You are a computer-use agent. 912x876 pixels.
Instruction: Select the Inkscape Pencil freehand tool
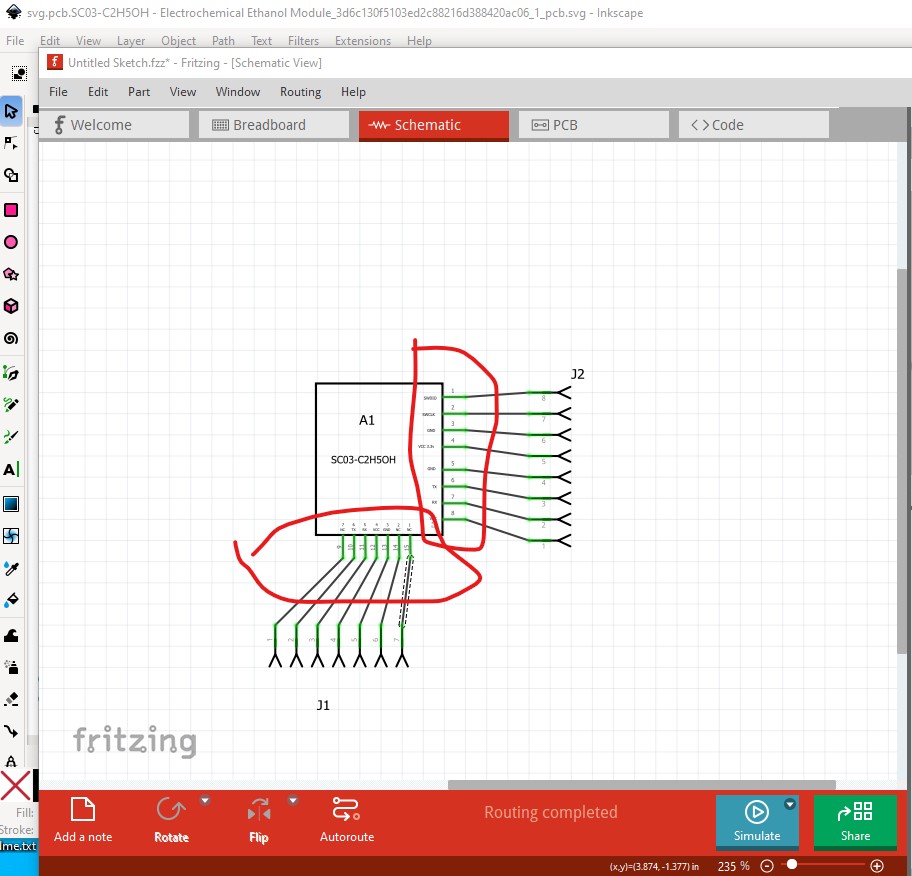tap(11, 404)
